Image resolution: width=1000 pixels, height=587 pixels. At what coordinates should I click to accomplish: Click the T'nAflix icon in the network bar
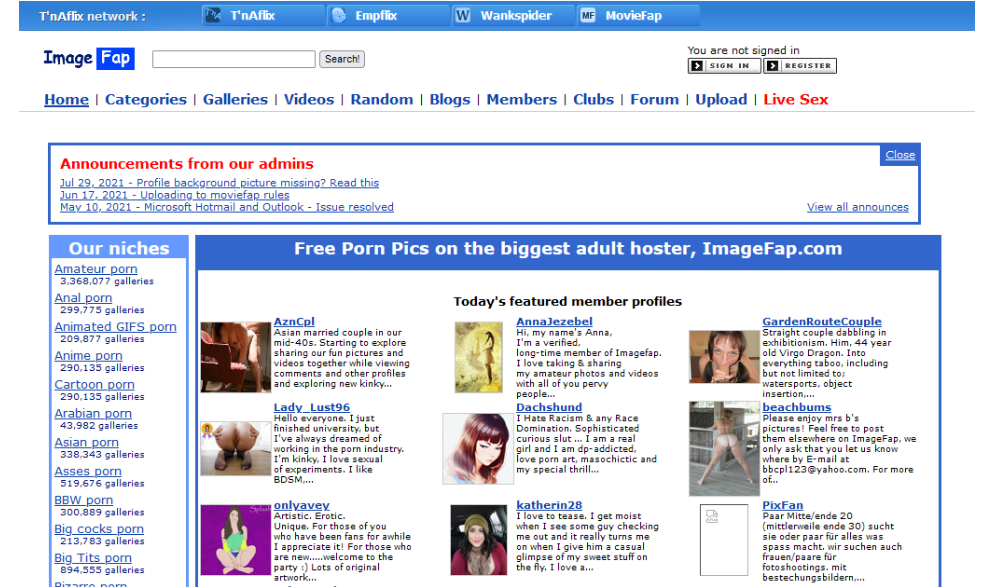[213, 15]
